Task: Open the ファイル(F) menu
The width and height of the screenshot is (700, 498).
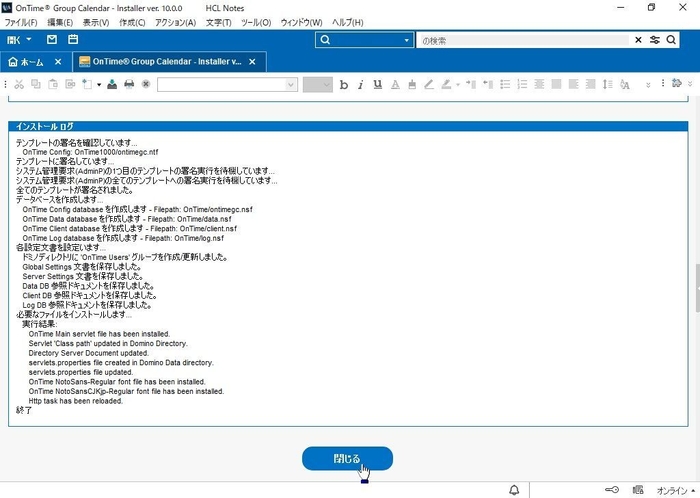Action: [x=21, y=22]
